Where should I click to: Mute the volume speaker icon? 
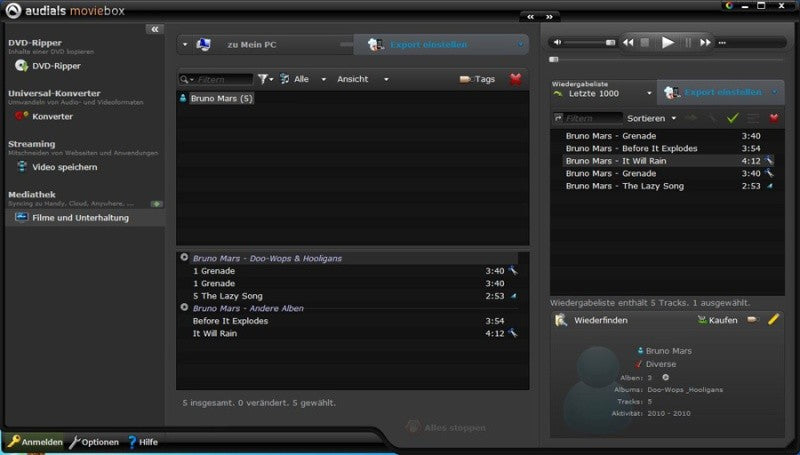click(557, 42)
